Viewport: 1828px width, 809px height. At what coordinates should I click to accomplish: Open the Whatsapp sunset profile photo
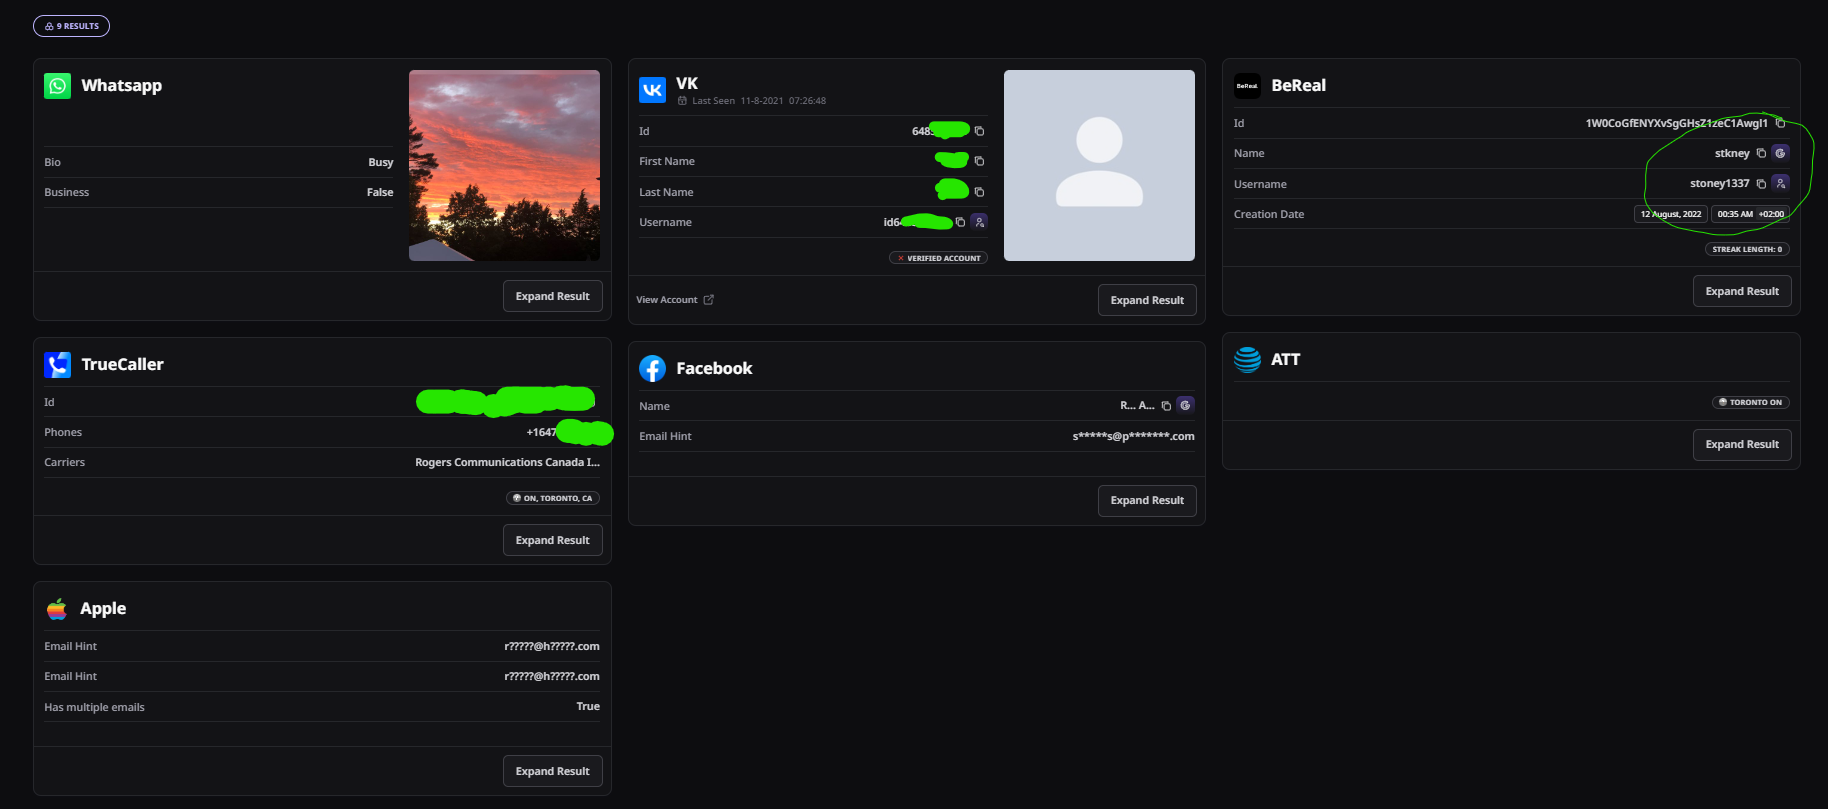pyautogui.click(x=504, y=165)
